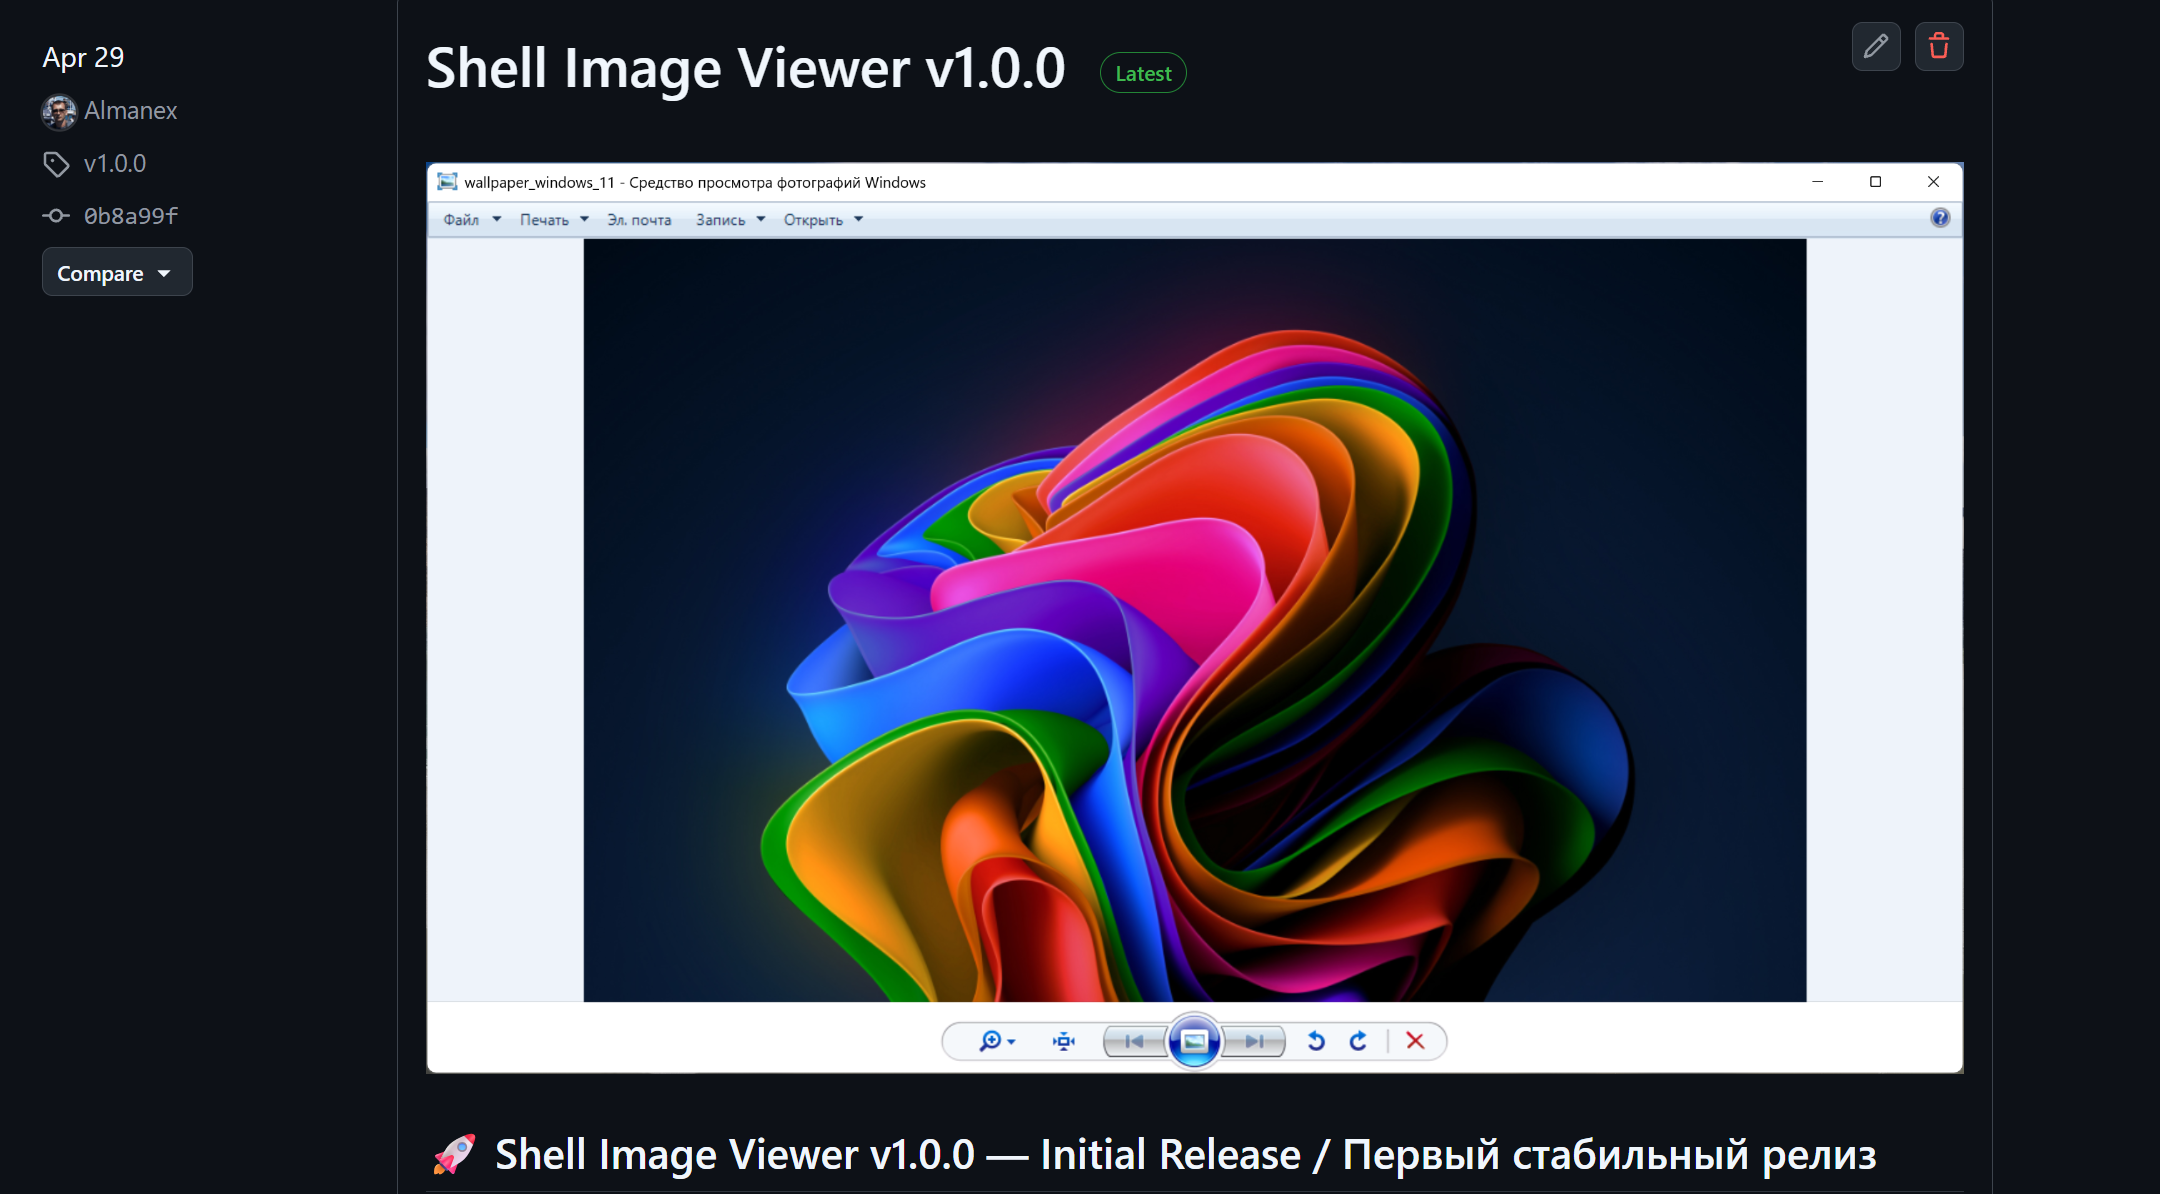Click the Latest release badge
Image resolution: width=2160 pixels, height=1194 pixels.
pyautogui.click(x=1143, y=73)
